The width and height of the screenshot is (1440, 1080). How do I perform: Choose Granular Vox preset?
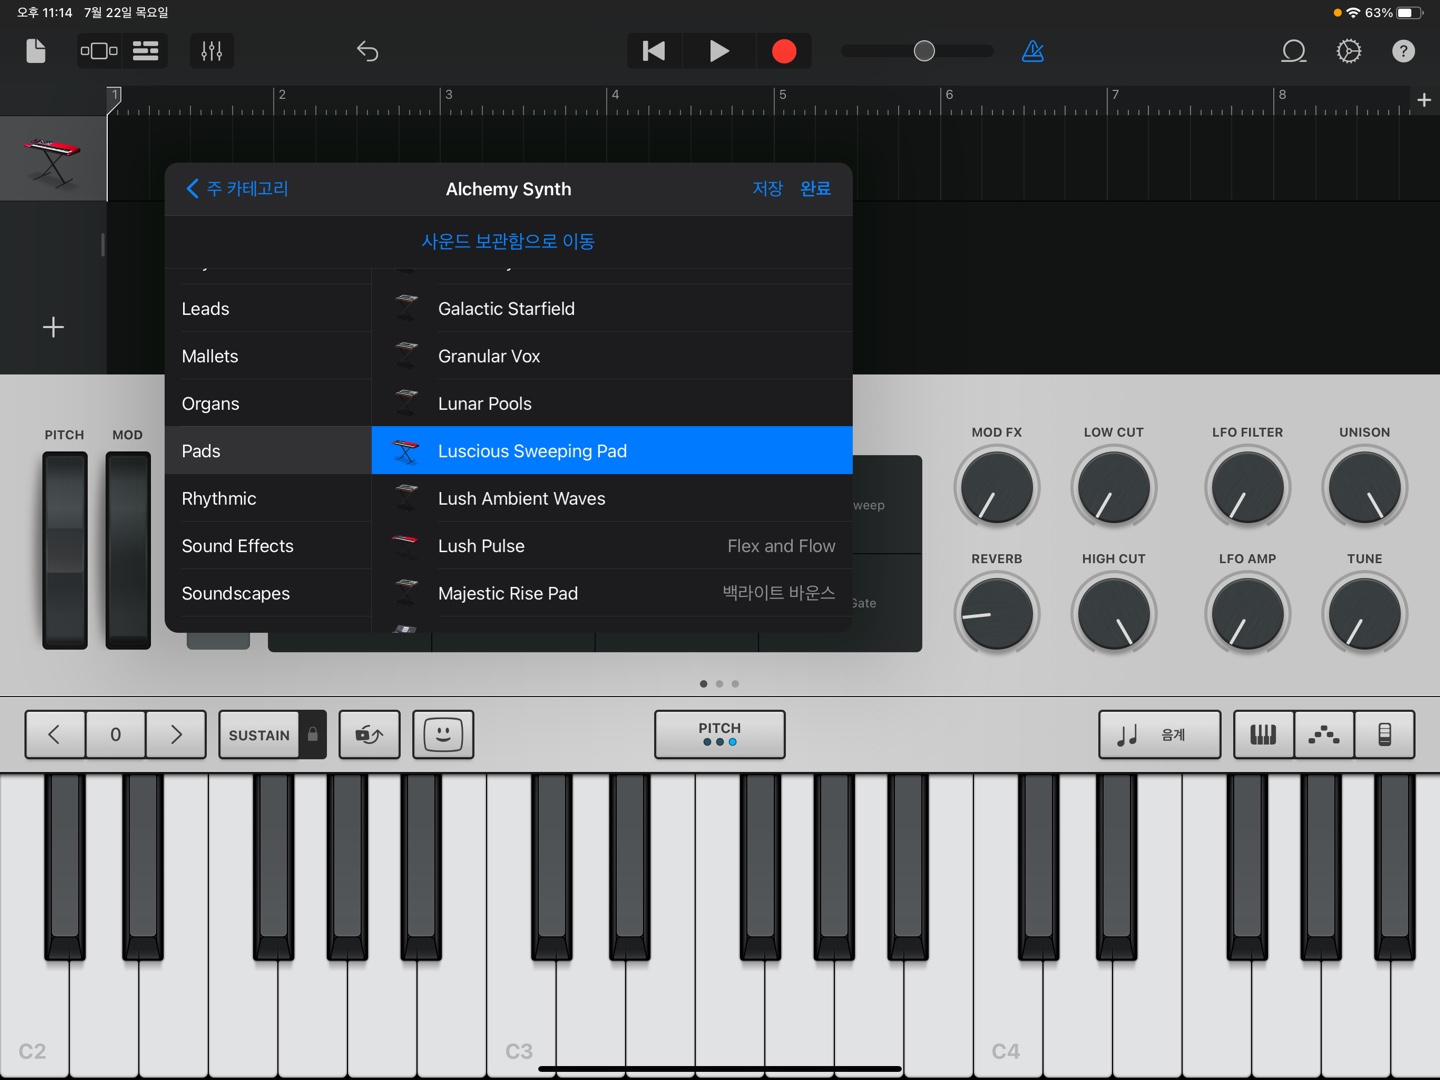pyautogui.click(x=612, y=356)
